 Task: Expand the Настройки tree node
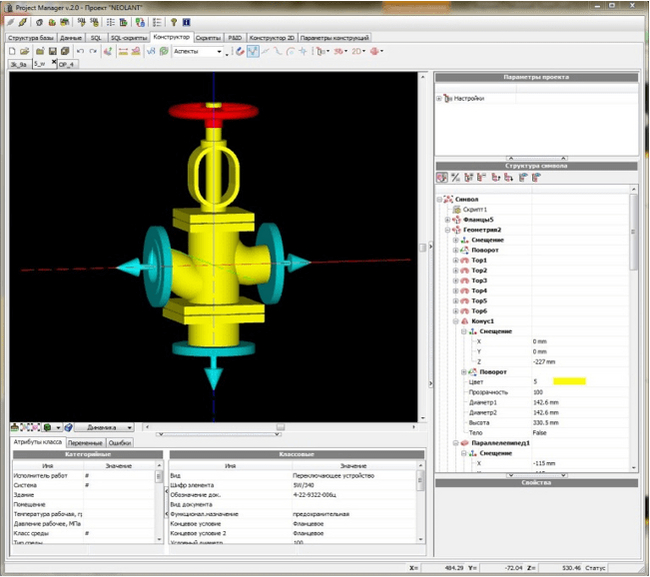[439, 98]
